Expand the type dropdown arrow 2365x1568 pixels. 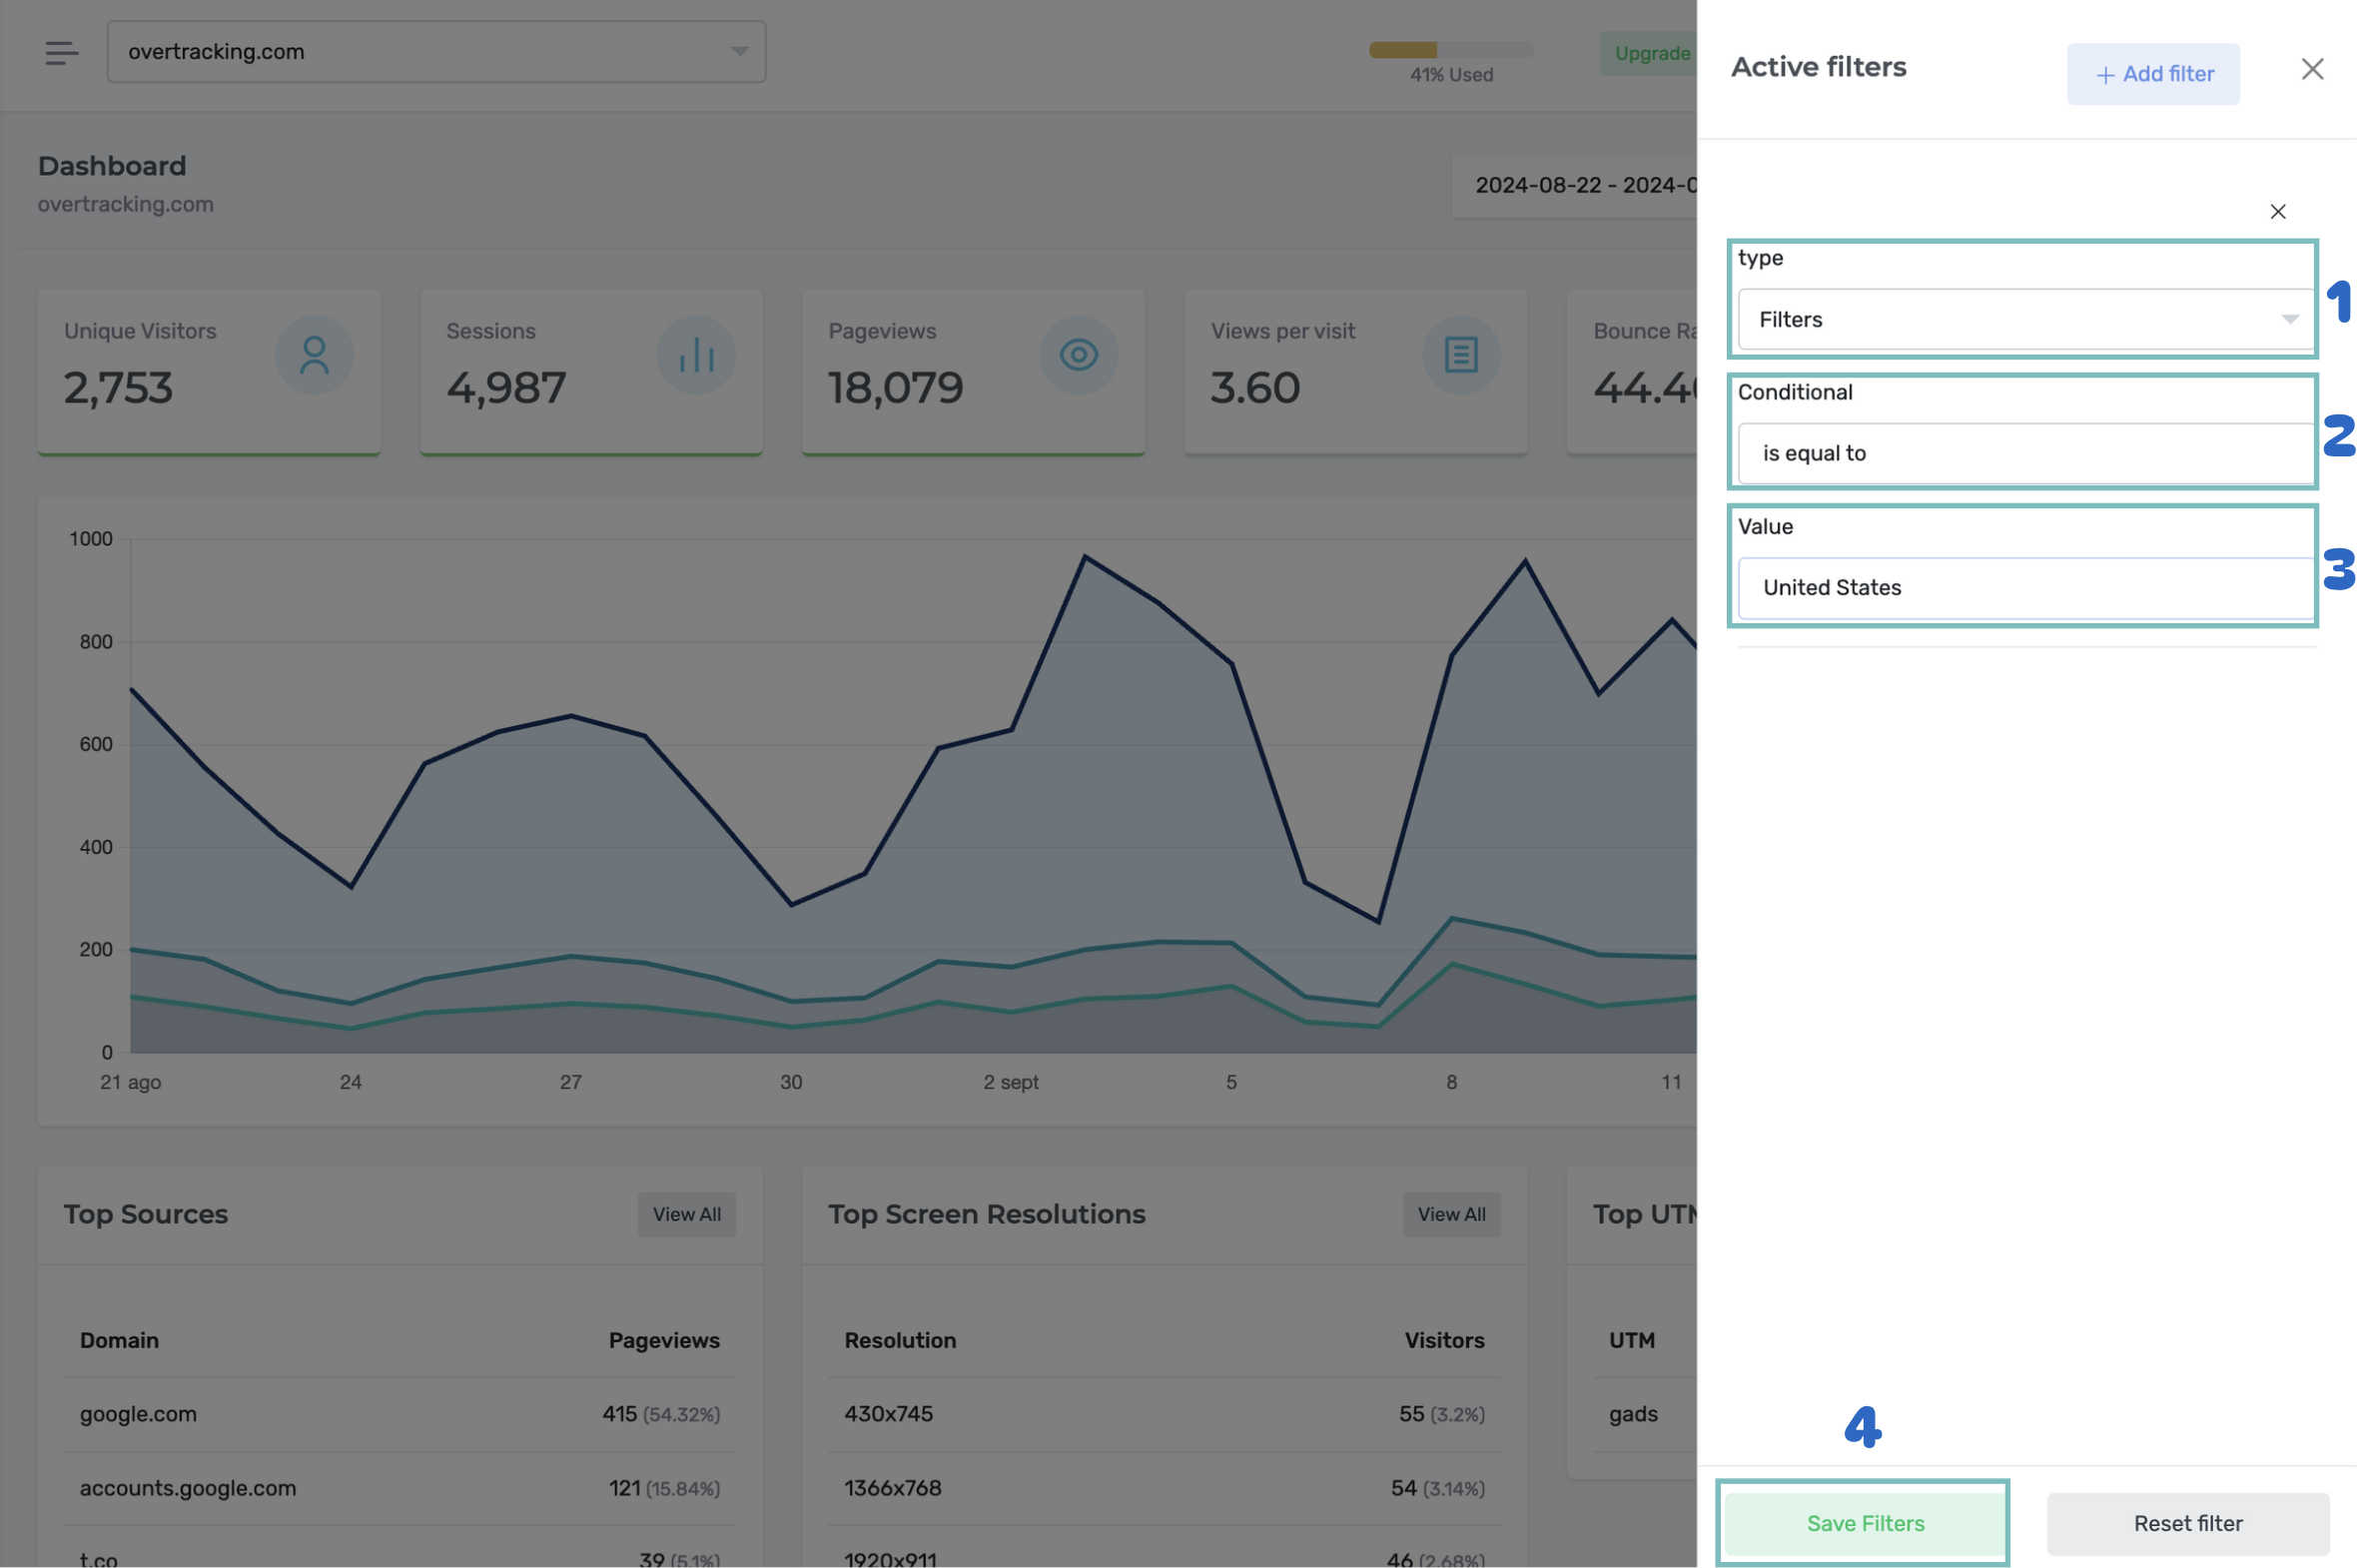pos(2289,320)
